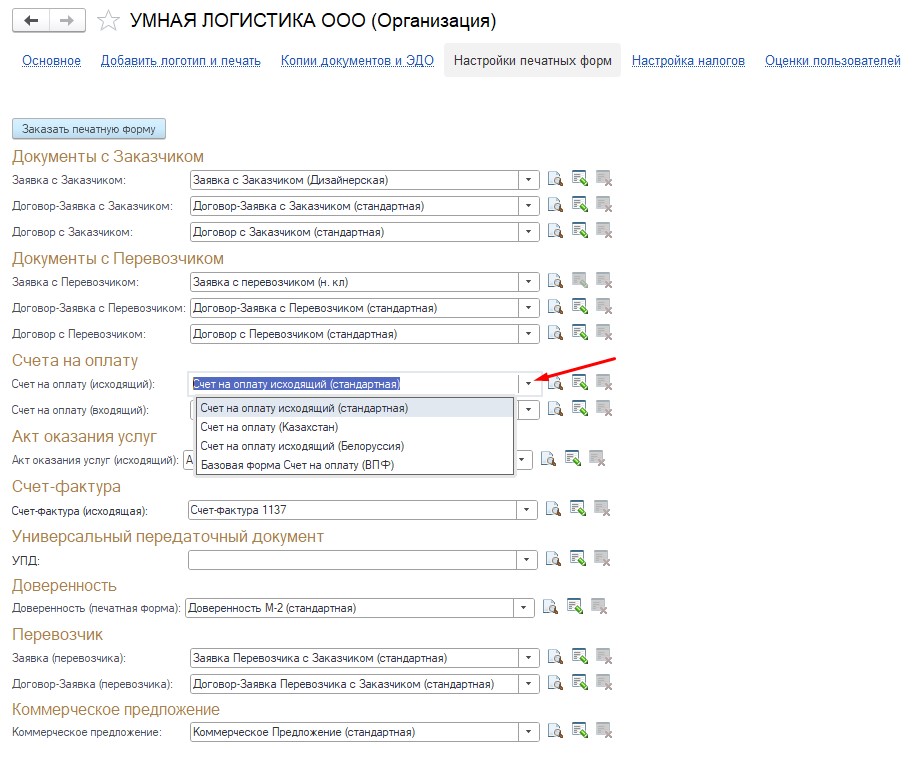Expand the УПД dropdown
This screenshot has width=921, height=759.
526,560
